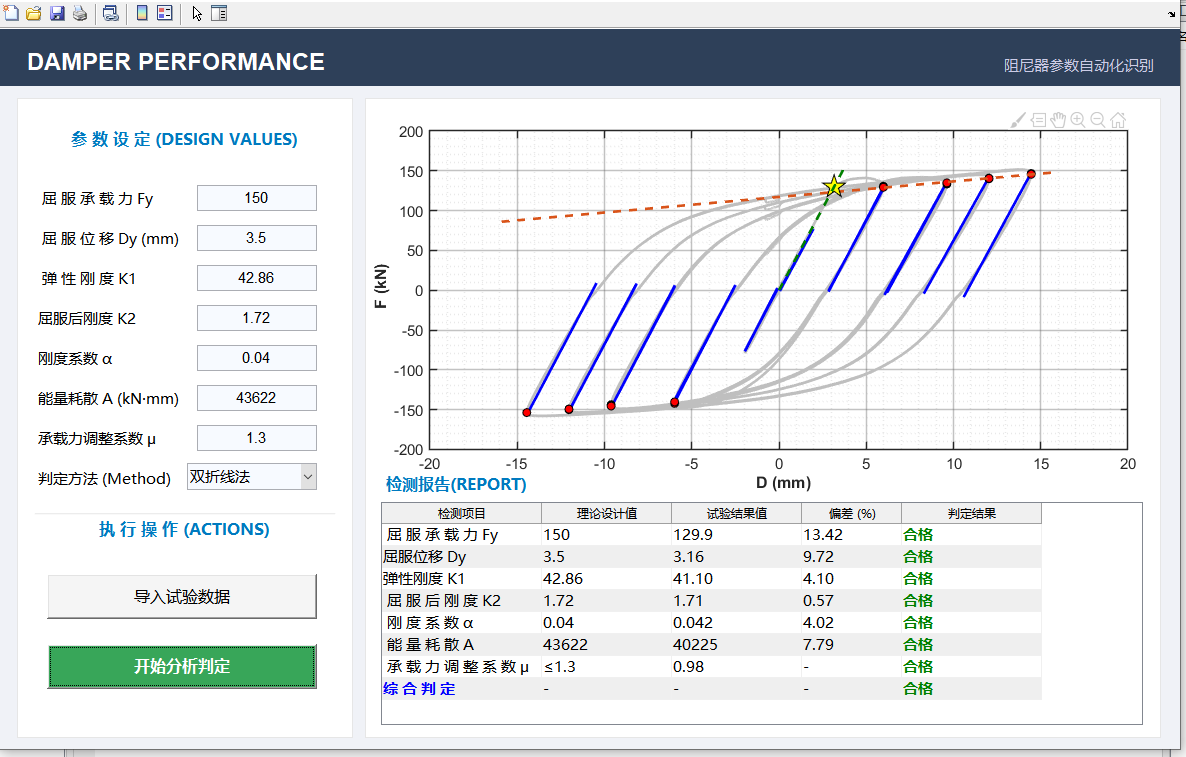
Task: Select the Zoom In magnifier above the plot
Action: (x=1078, y=120)
